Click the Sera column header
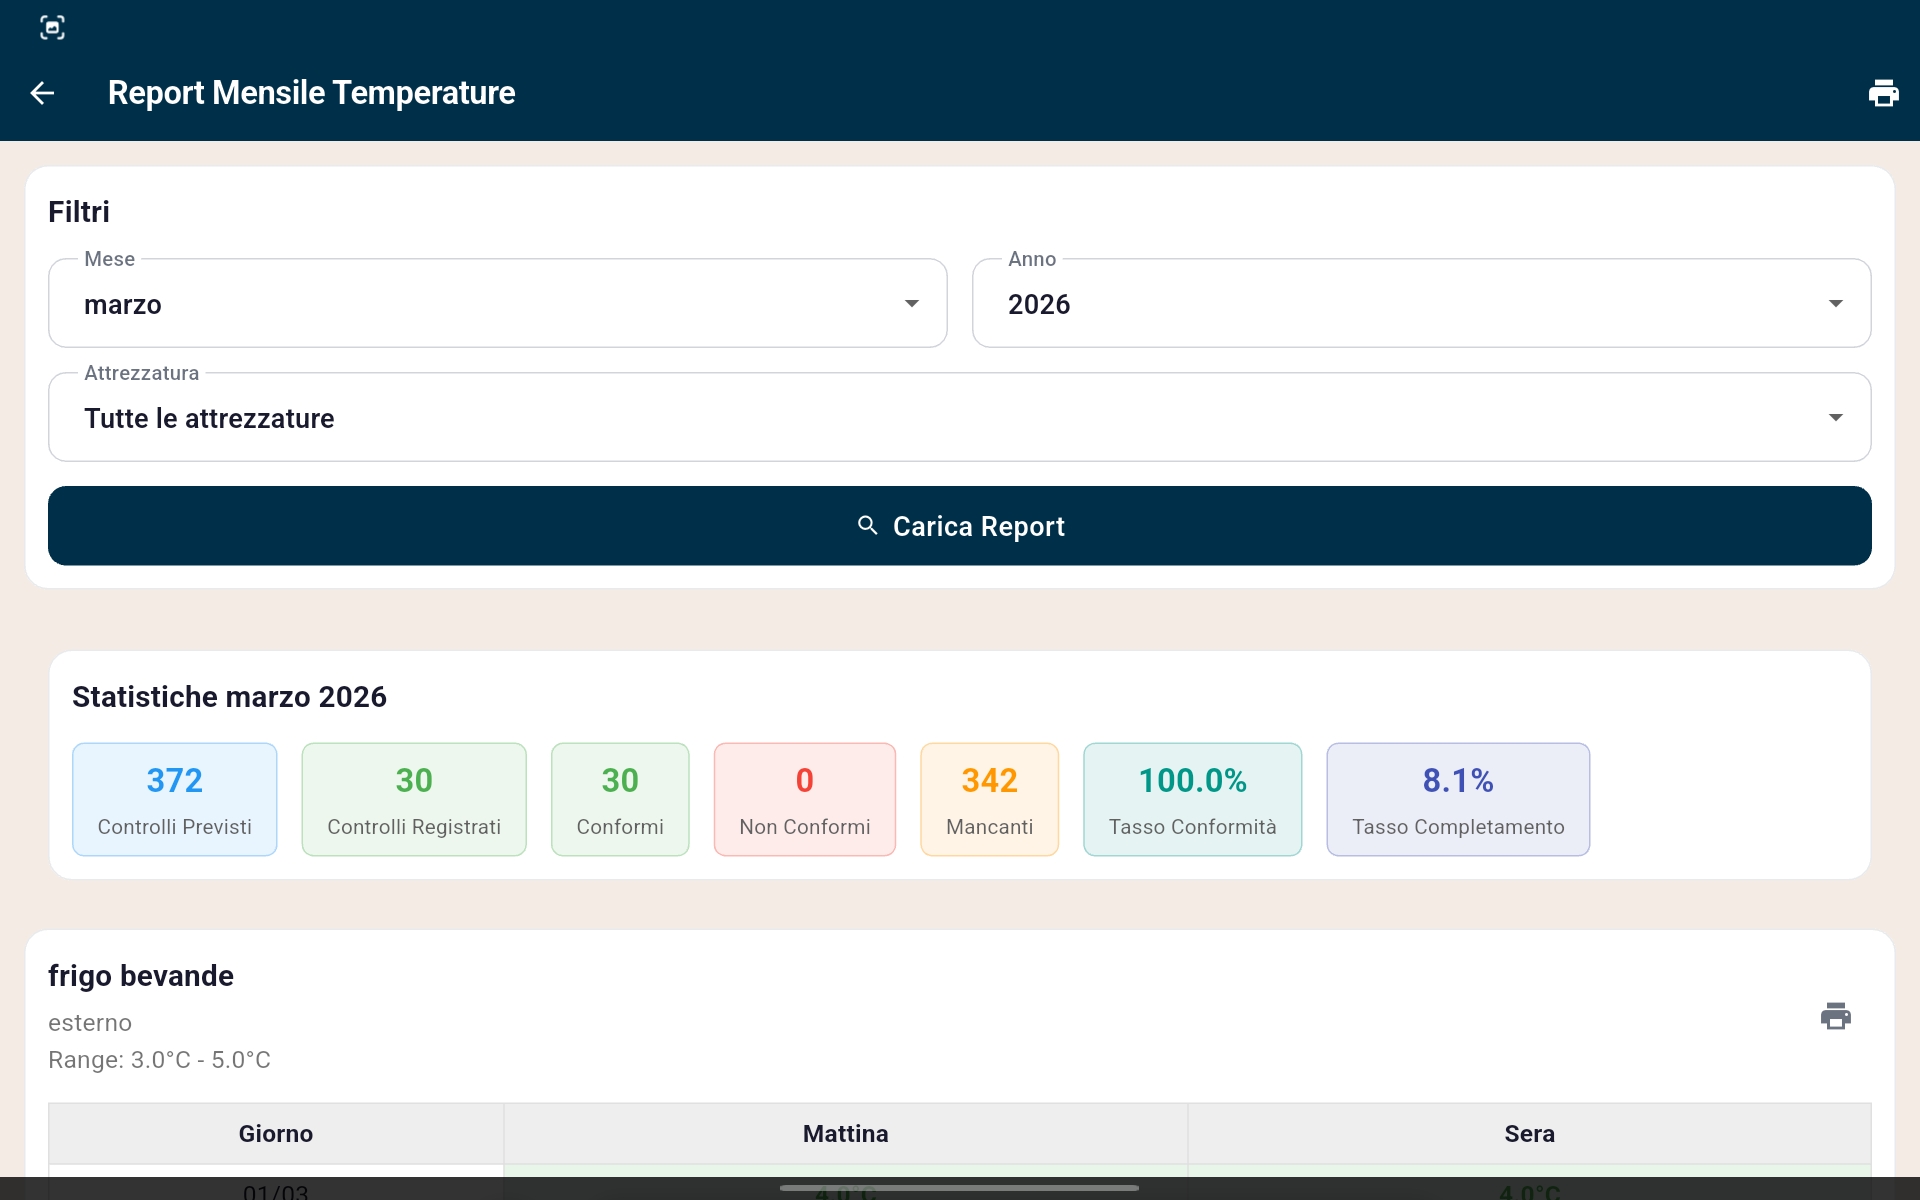The image size is (1920, 1200). pyautogui.click(x=1529, y=1134)
